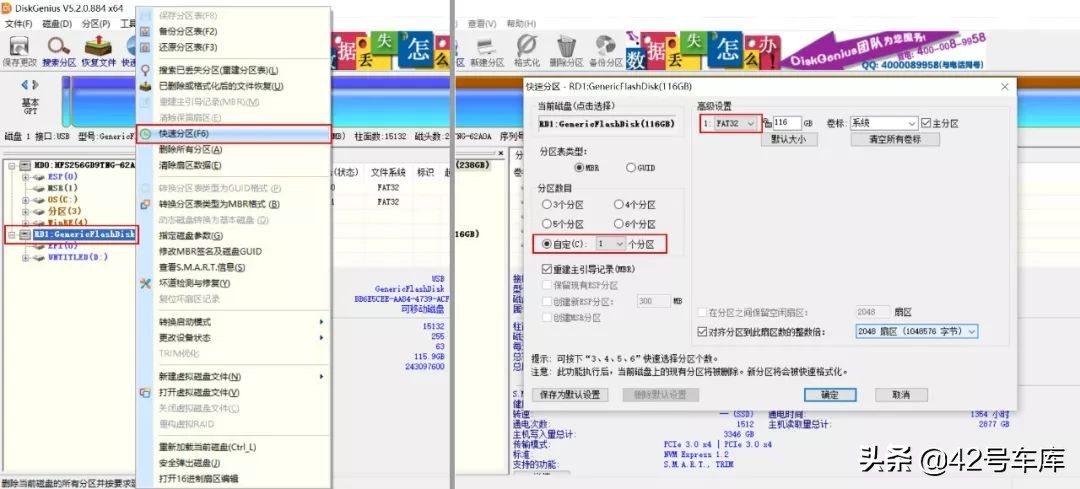Viewport: 1080px width, 489px height.
Task: Select the GUID partition table radio button
Action: point(630,167)
